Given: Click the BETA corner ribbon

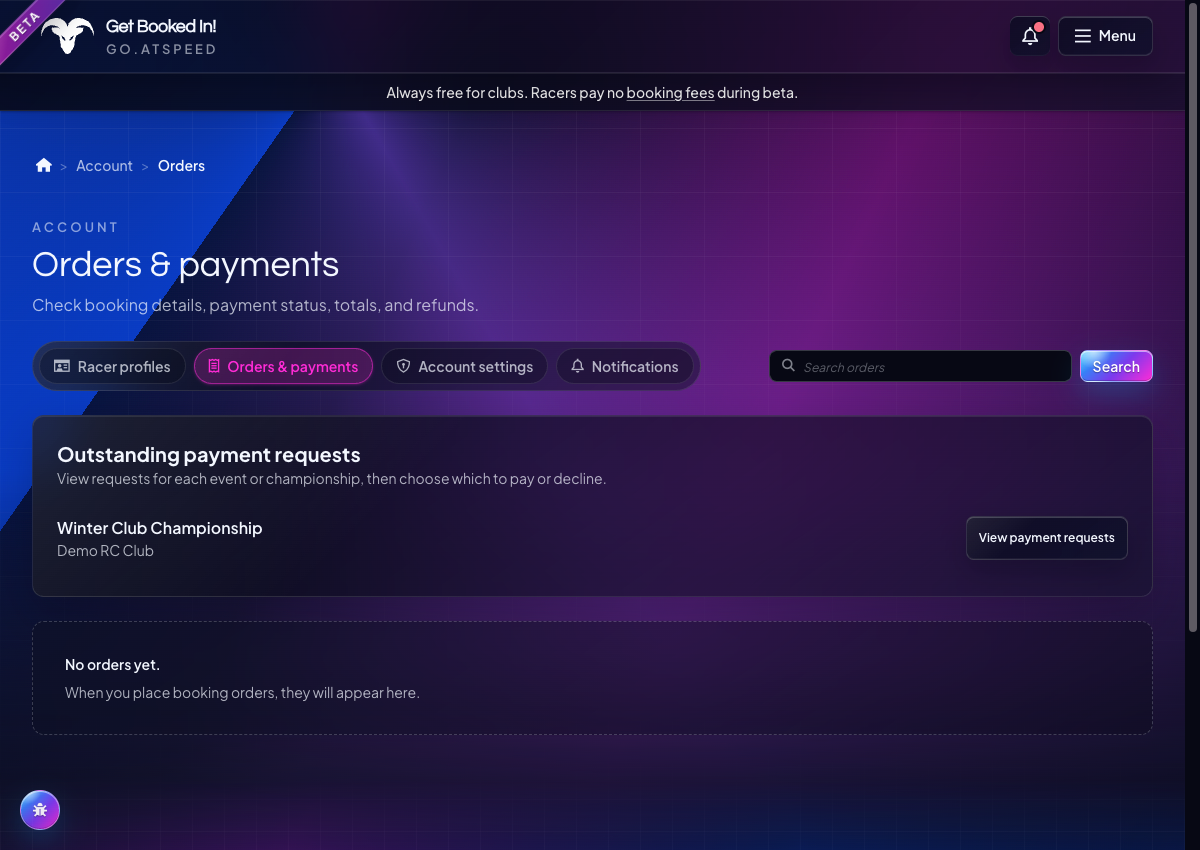Looking at the screenshot, I should coord(25,27).
